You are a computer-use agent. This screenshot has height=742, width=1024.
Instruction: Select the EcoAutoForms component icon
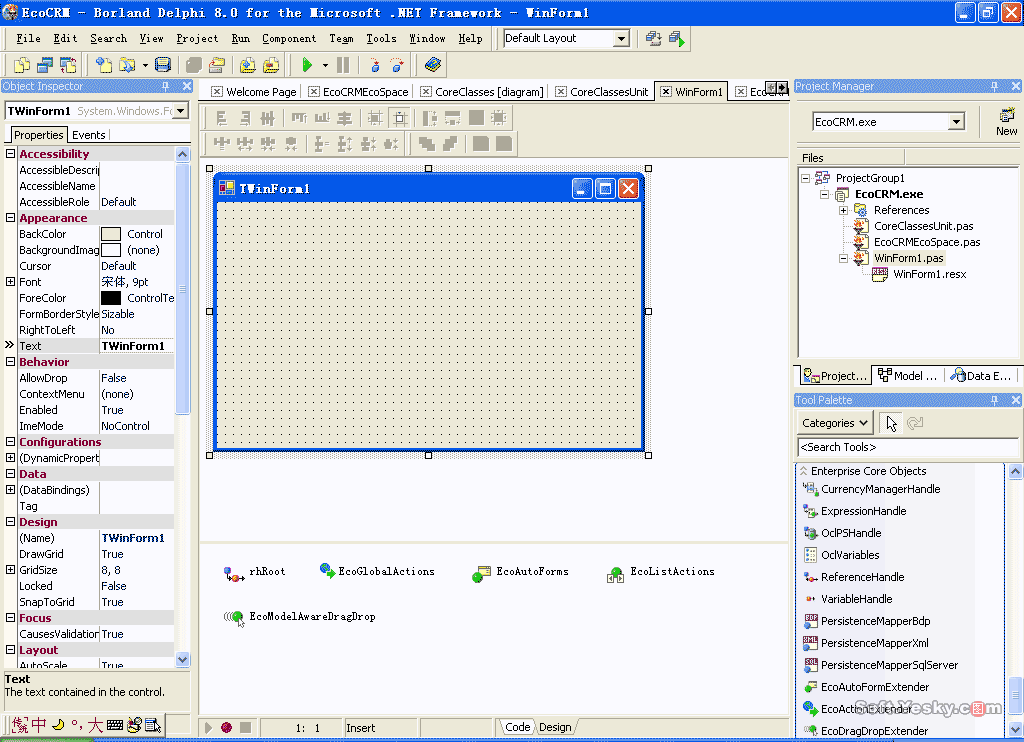pyautogui.click(x=481, y=574)
